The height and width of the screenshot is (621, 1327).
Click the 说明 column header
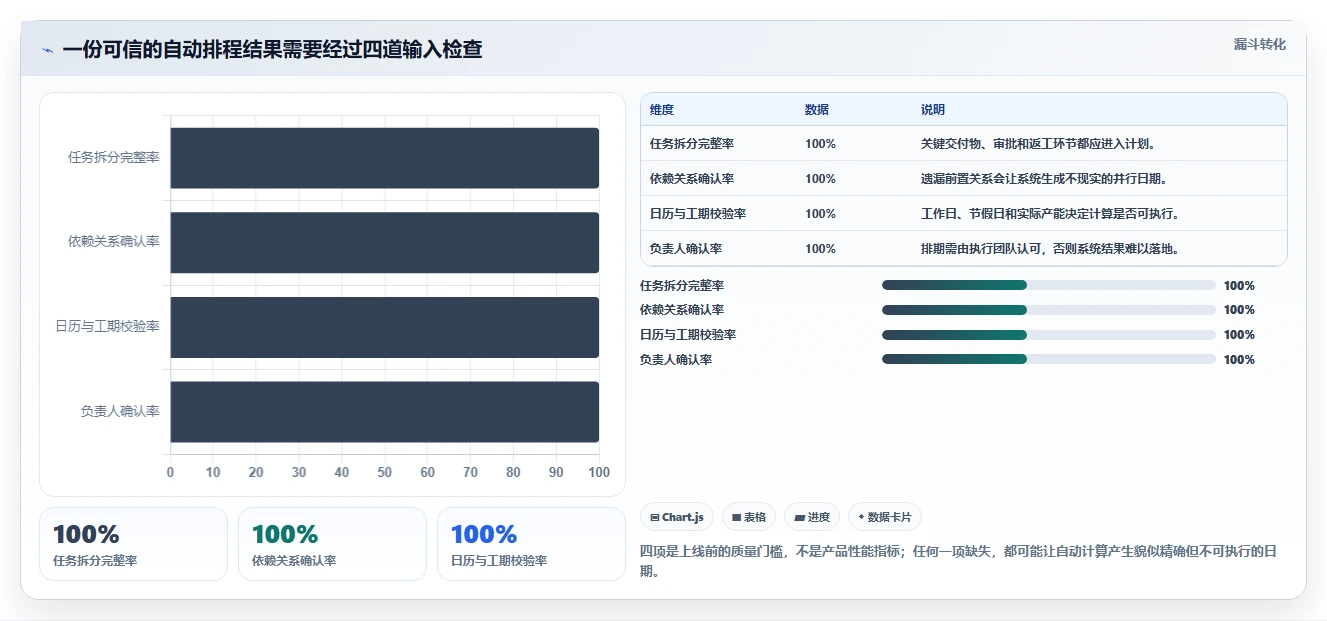933,110
